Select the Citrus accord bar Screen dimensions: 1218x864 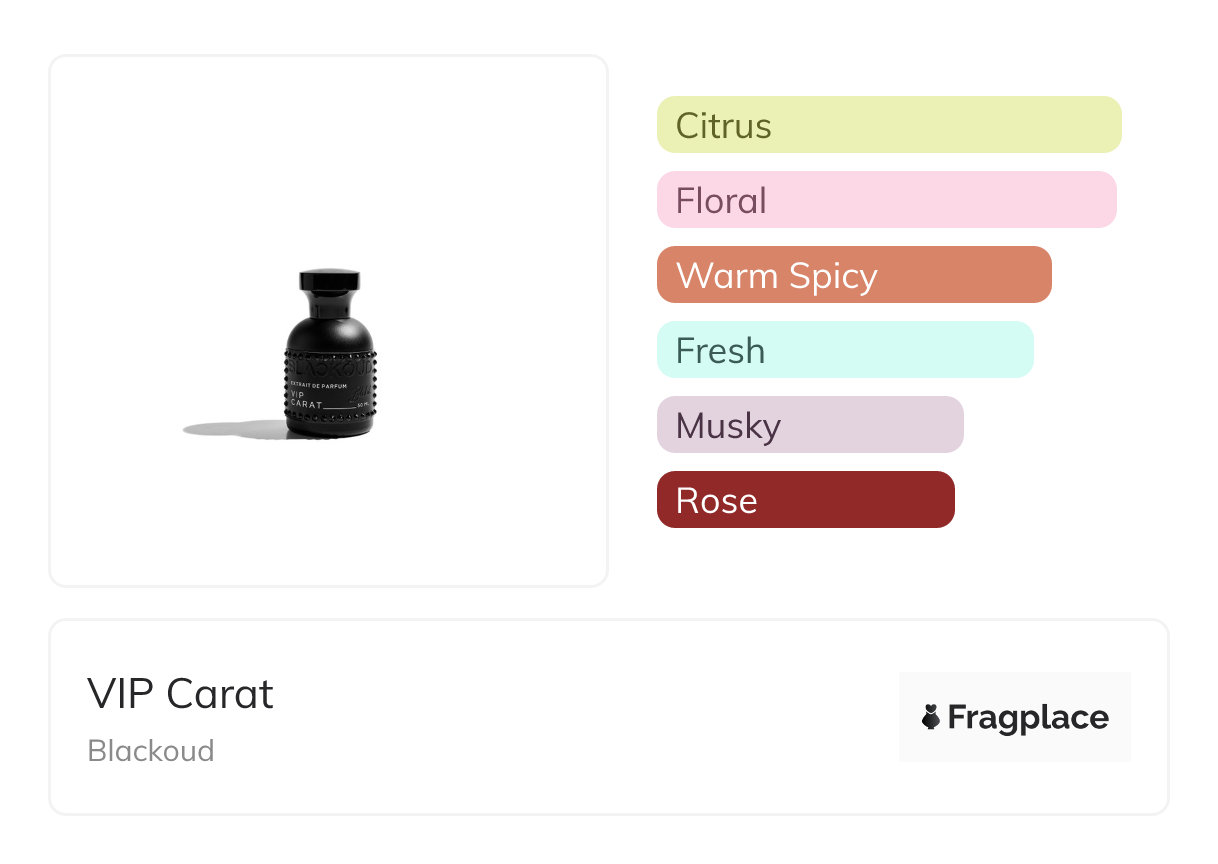pos(889,125)
